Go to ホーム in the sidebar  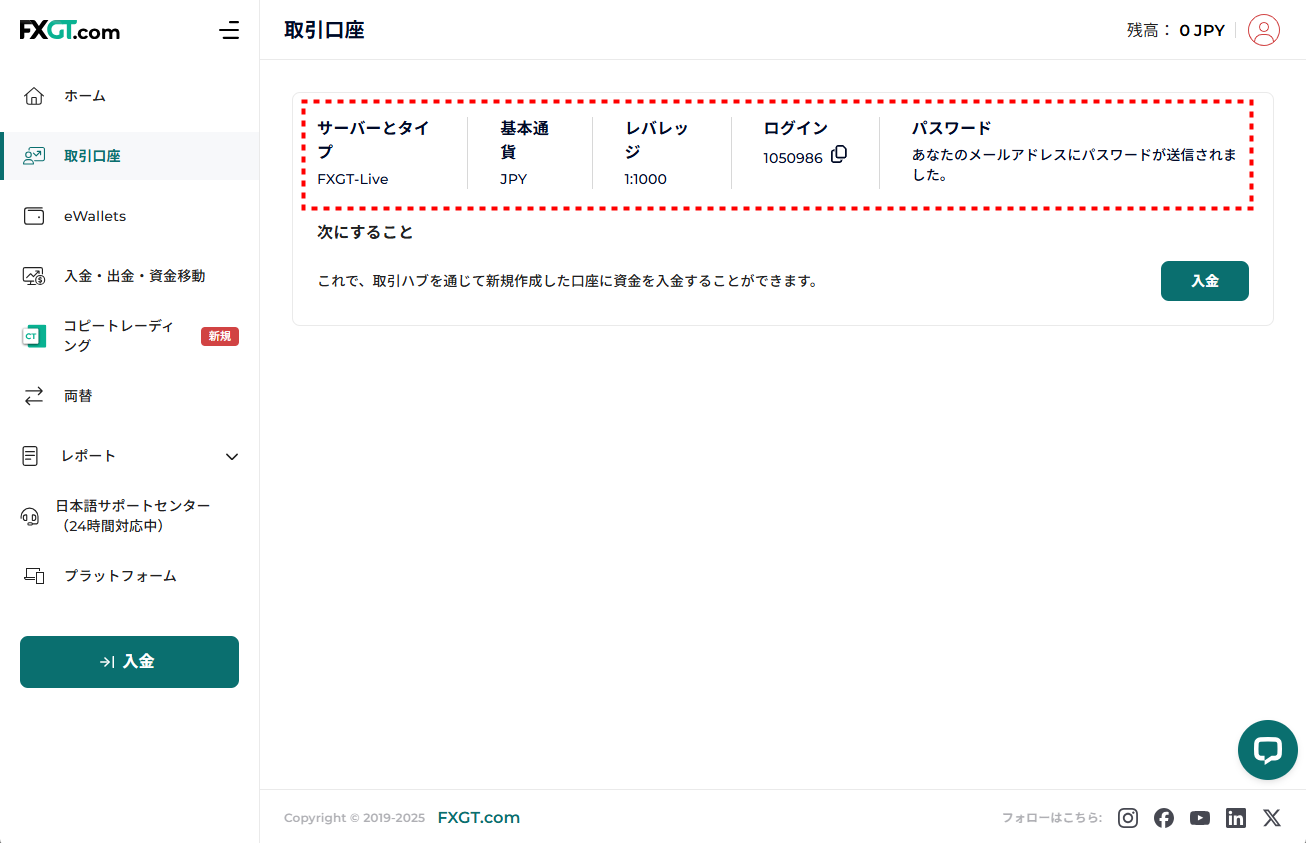pos(85,96)
